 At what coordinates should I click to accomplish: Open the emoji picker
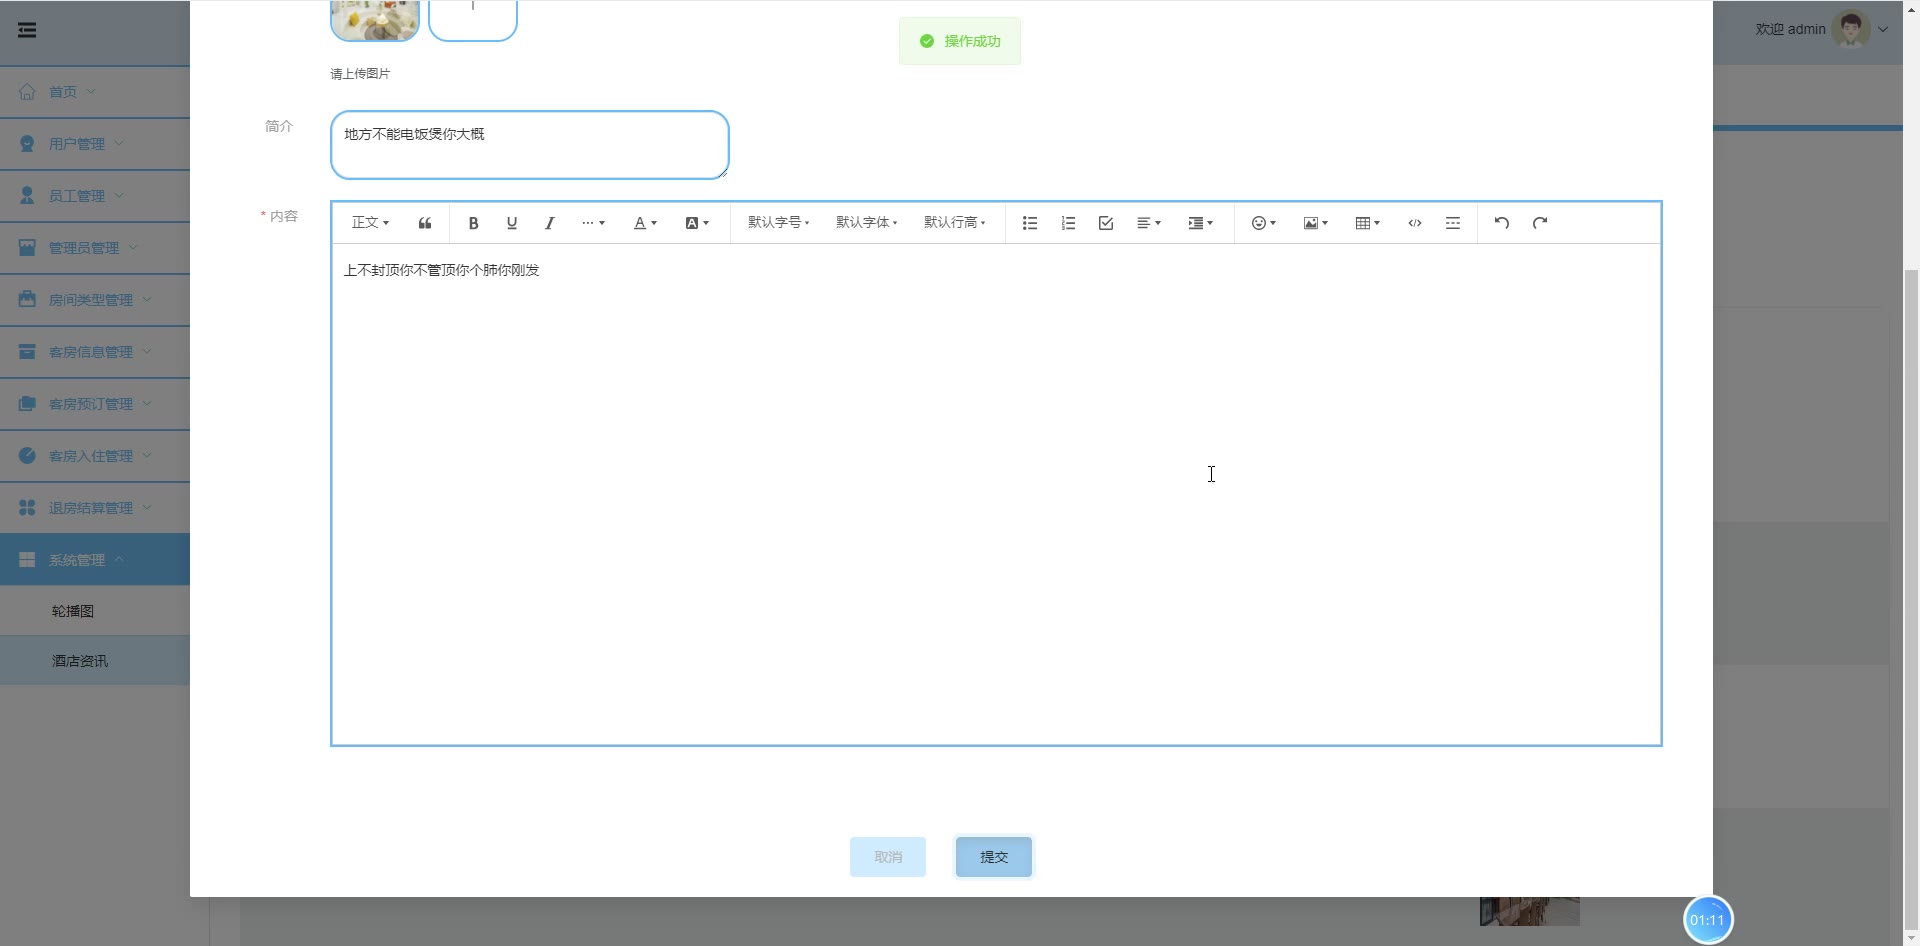(x=1264, y=223)
